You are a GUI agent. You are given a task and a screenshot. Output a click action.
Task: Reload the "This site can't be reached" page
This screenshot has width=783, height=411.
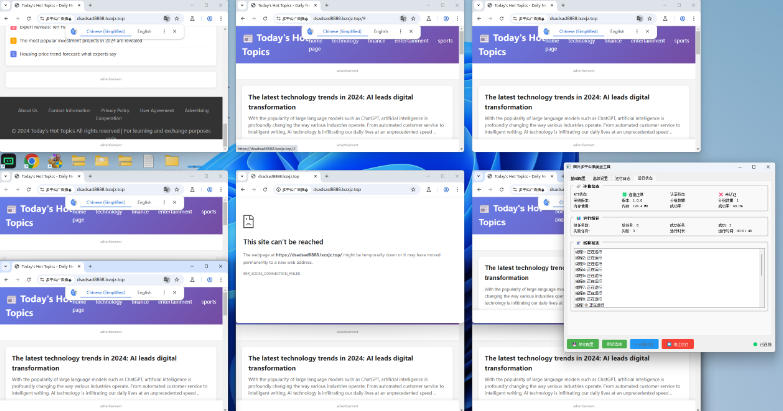click(264, 188)
